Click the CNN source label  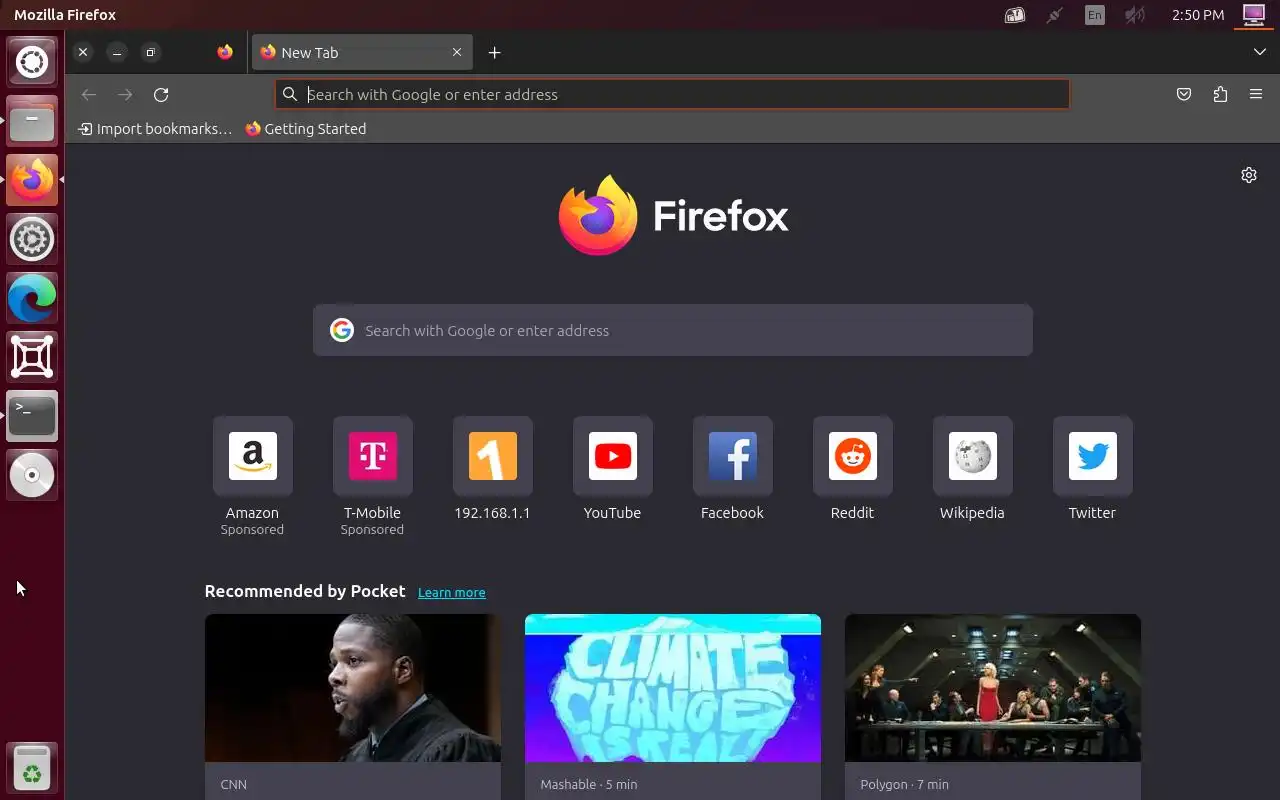[x=234, y=785]
